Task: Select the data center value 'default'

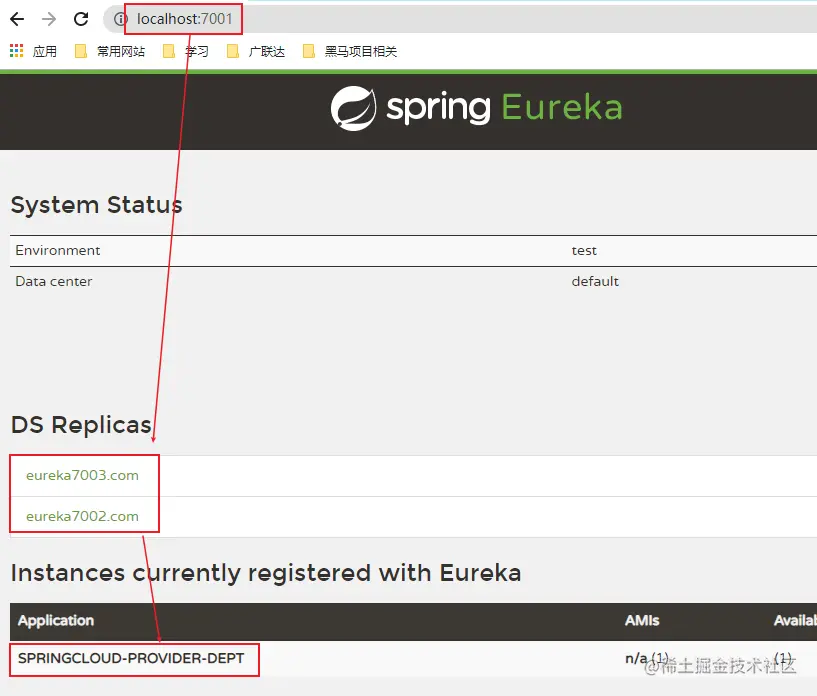Action: pyautogui.click(x=595, y=281)
